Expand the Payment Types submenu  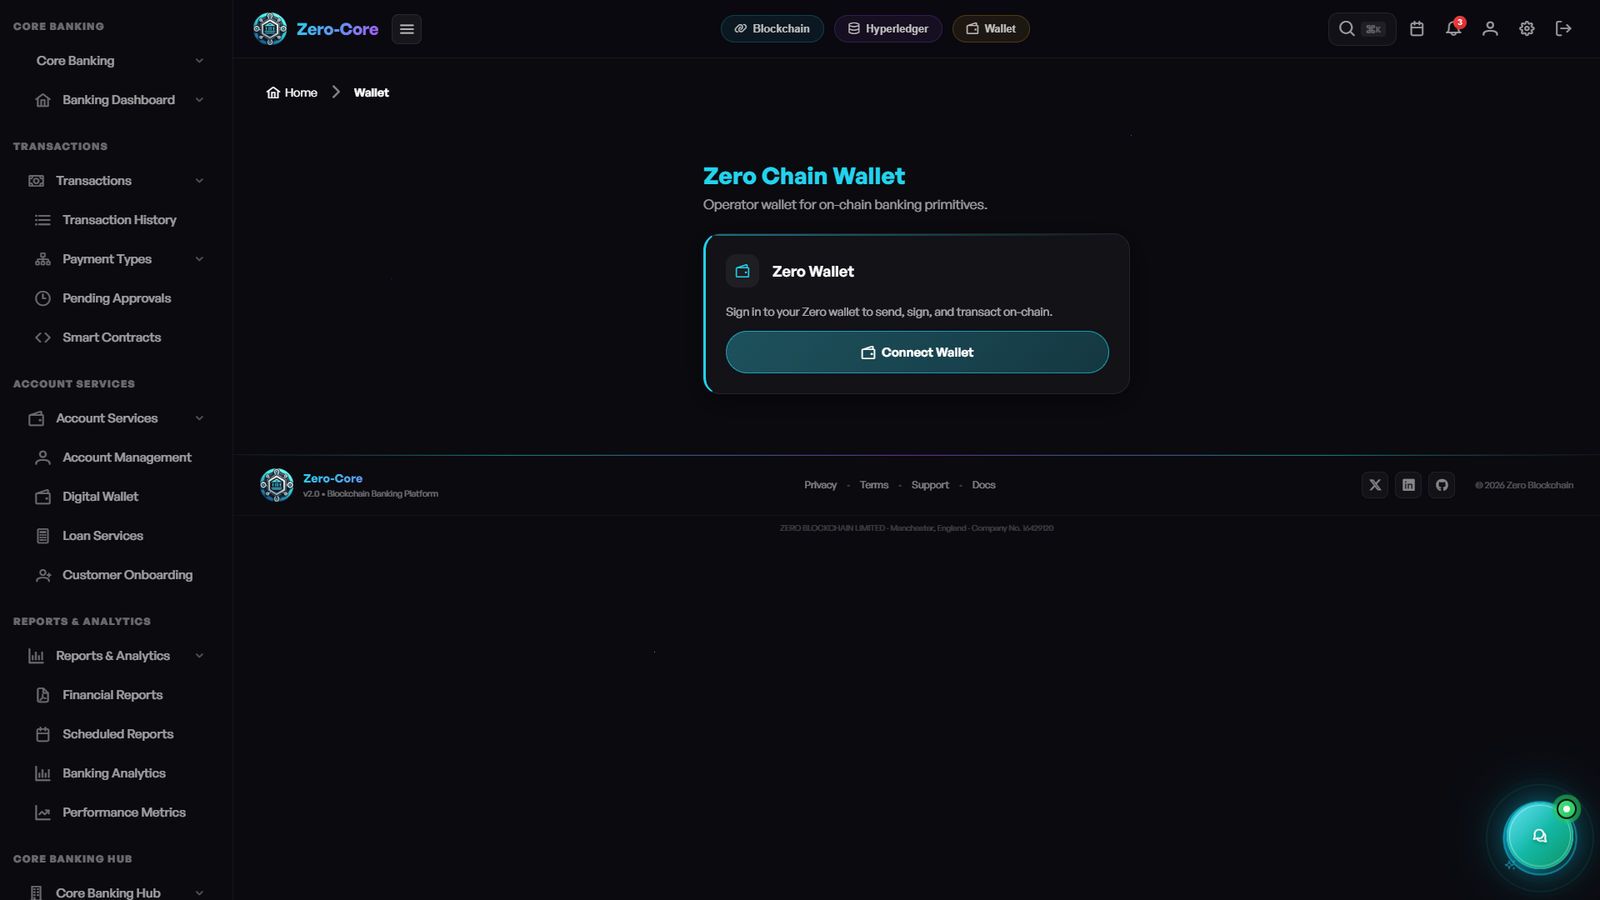pos(199,259)
